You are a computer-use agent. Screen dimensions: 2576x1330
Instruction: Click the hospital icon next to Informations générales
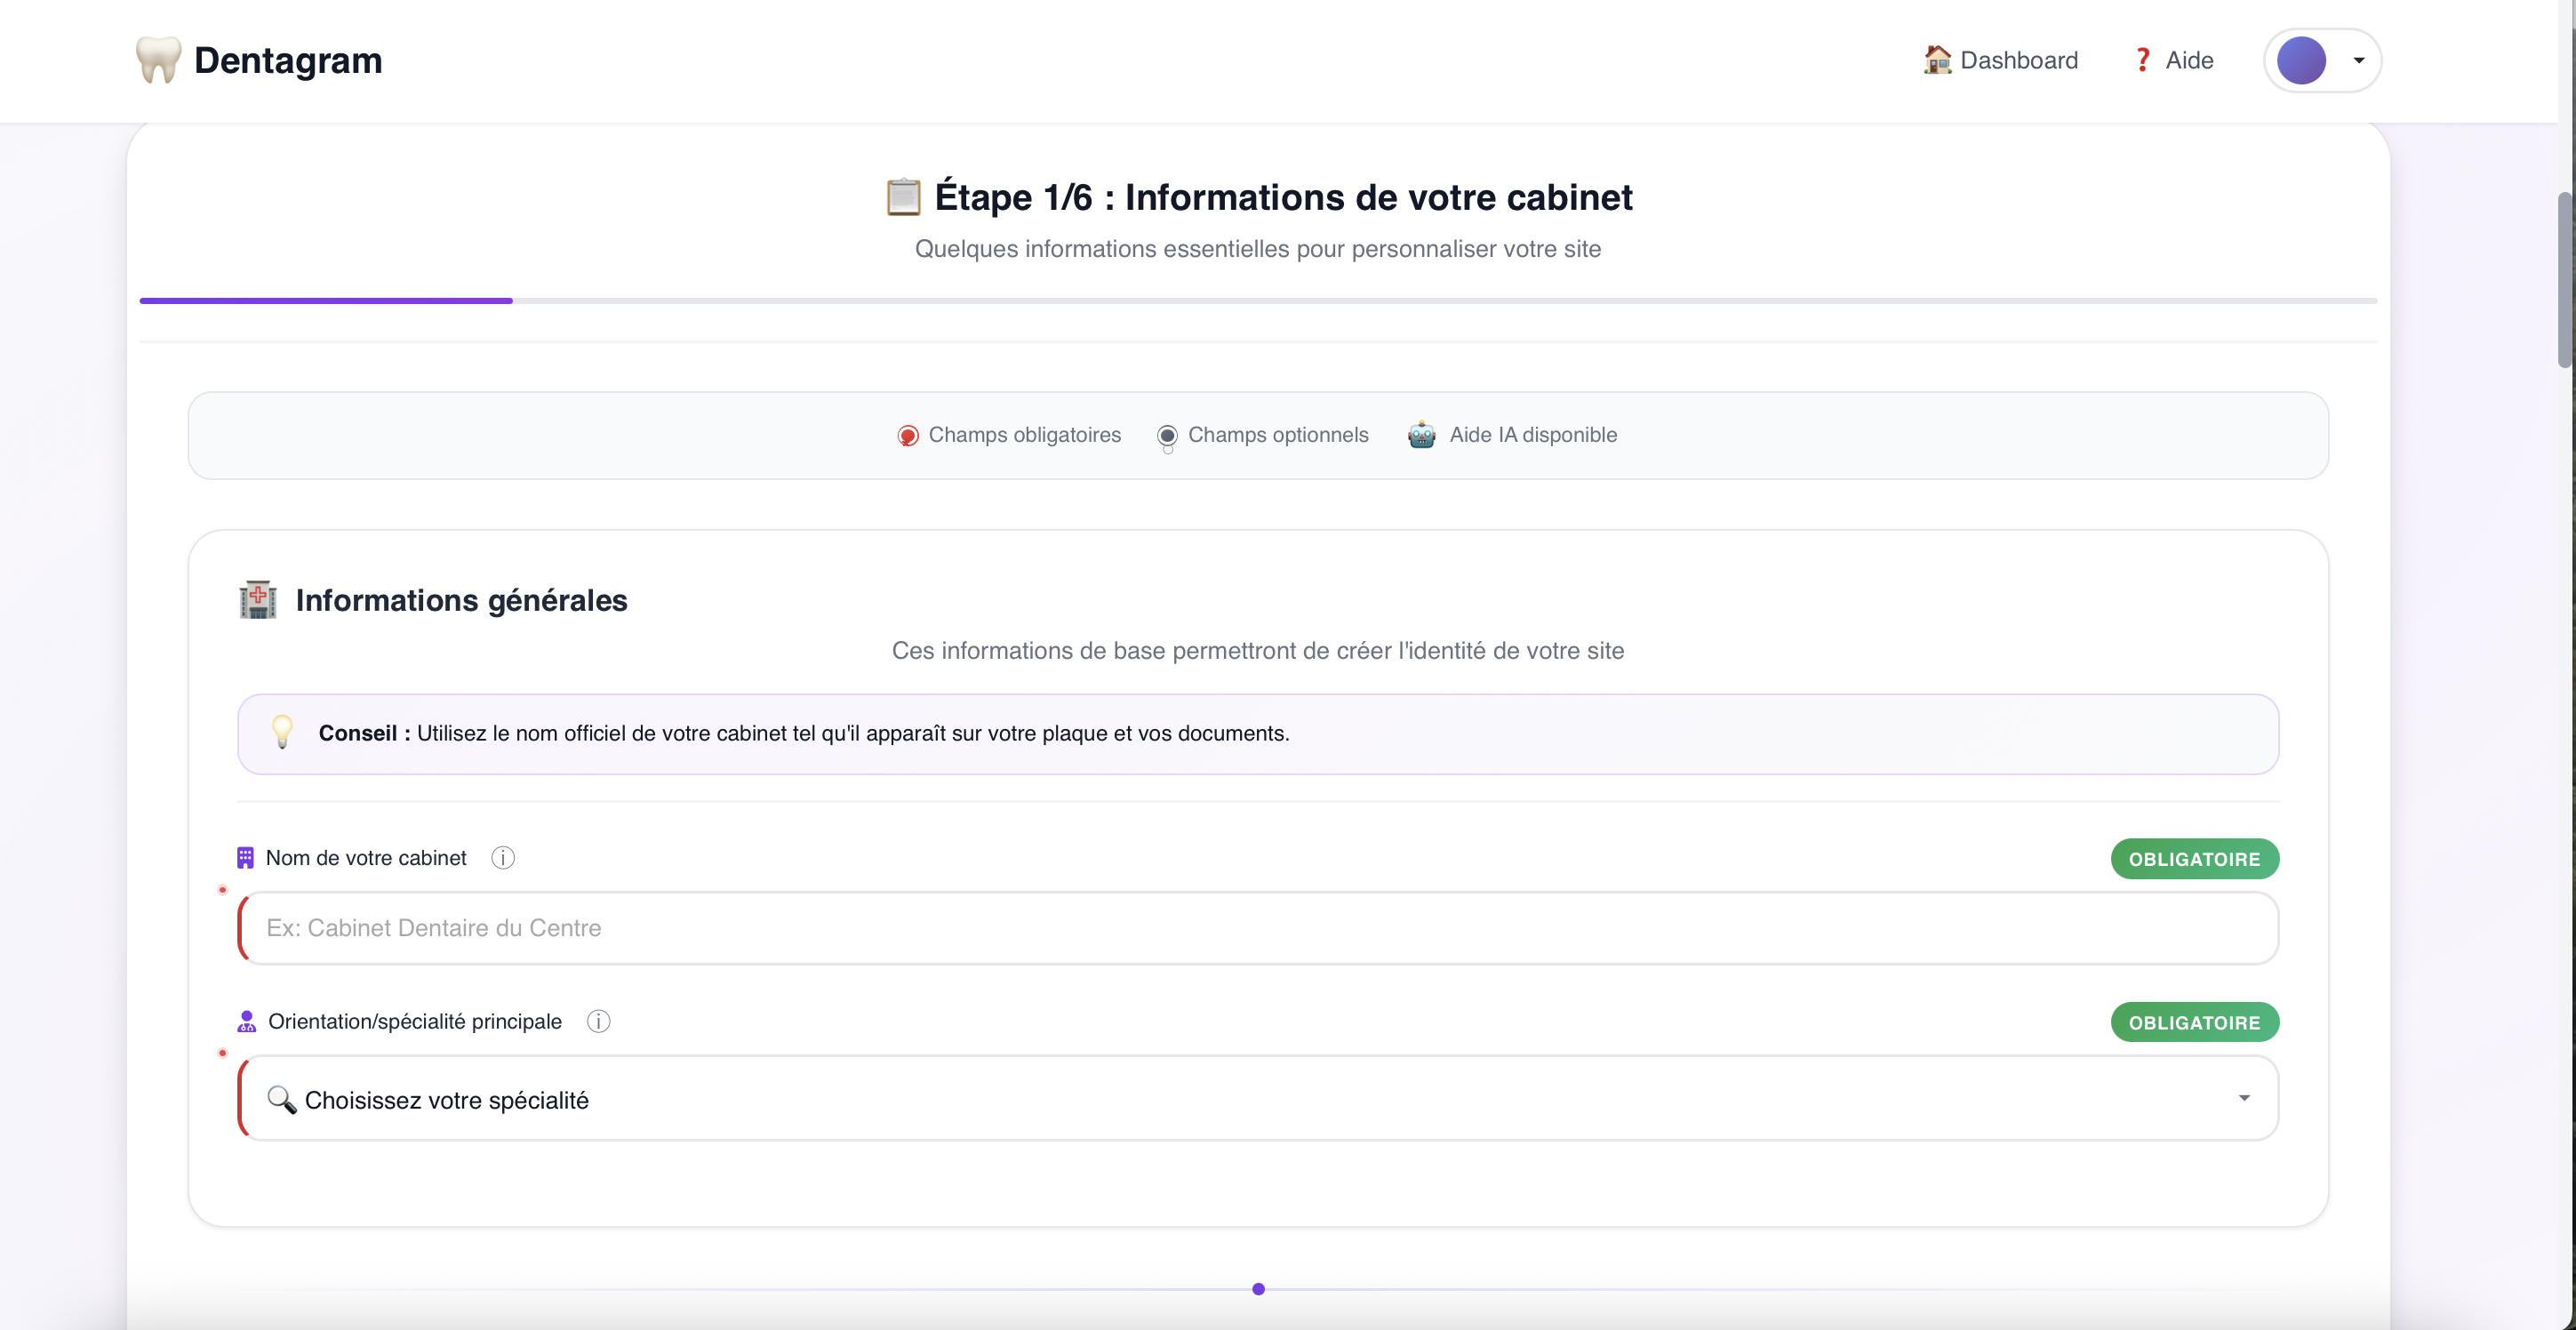[x=258, y=600]
